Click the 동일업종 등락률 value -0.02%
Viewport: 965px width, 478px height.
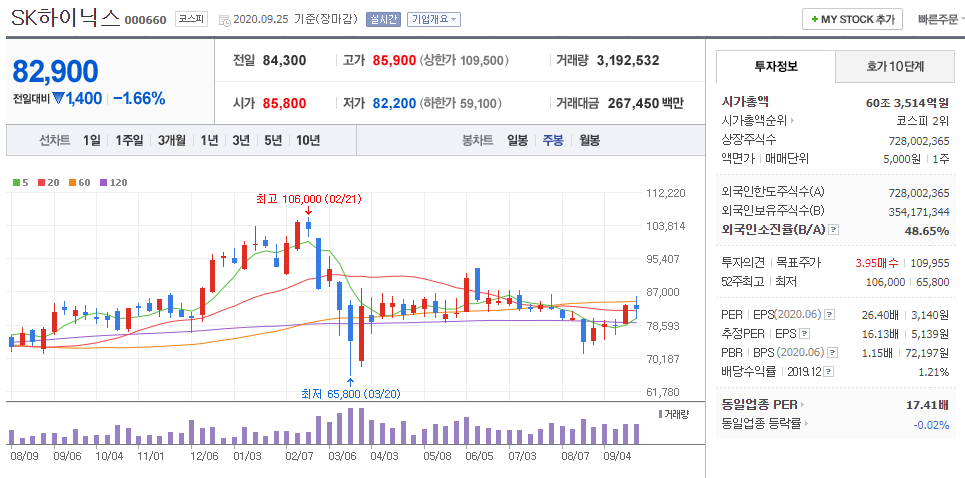click(931, 424)
